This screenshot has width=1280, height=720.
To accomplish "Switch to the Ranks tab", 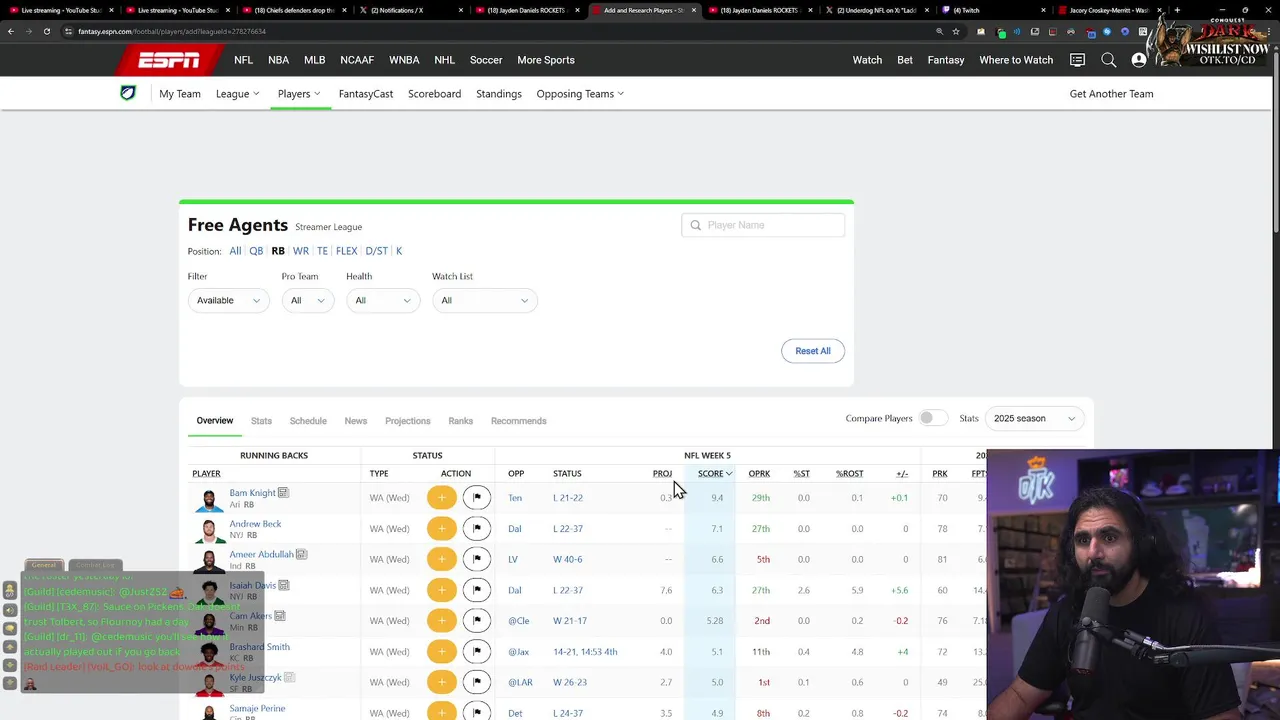I will click(x=461, y=421).
